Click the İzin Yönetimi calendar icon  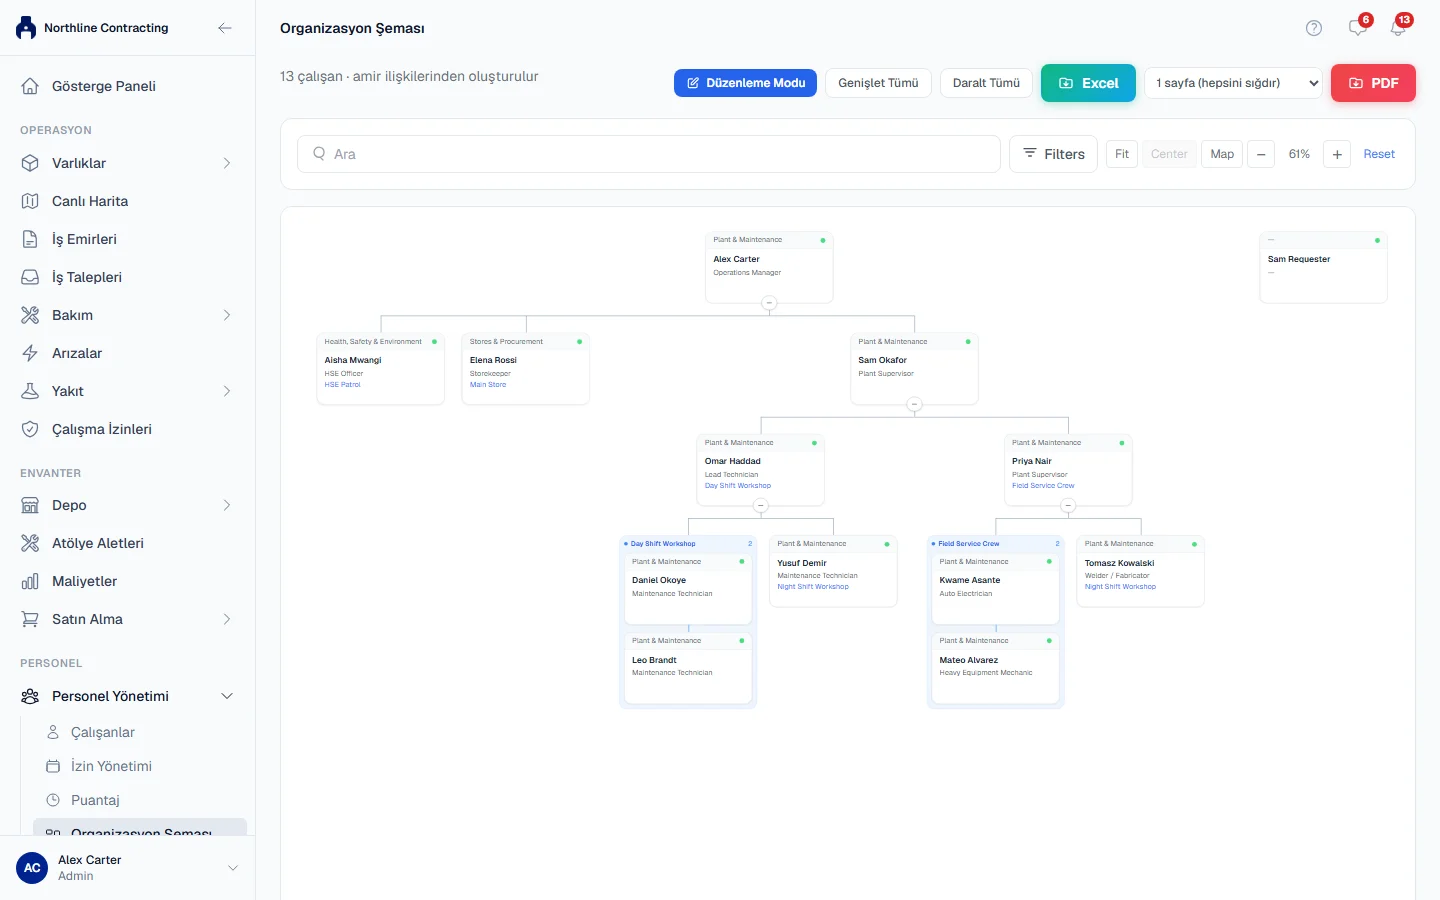53,766
